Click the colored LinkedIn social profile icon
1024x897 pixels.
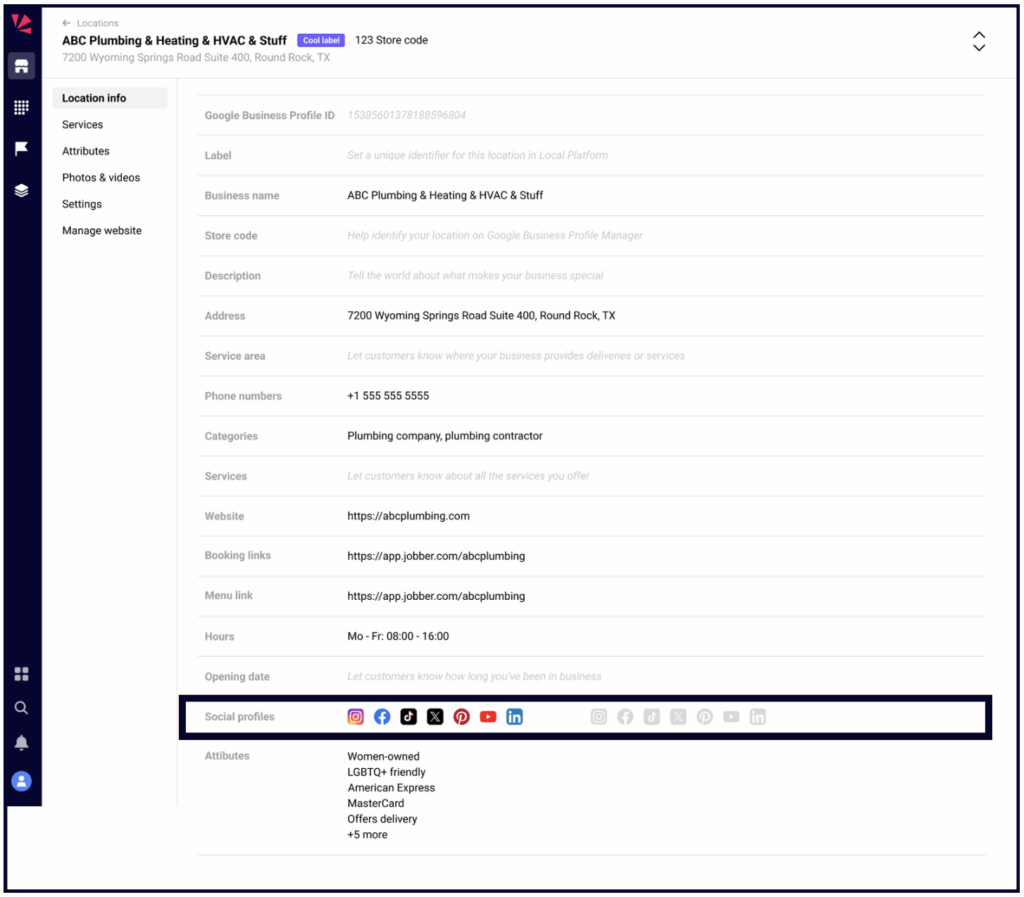[x=514, y=717]
